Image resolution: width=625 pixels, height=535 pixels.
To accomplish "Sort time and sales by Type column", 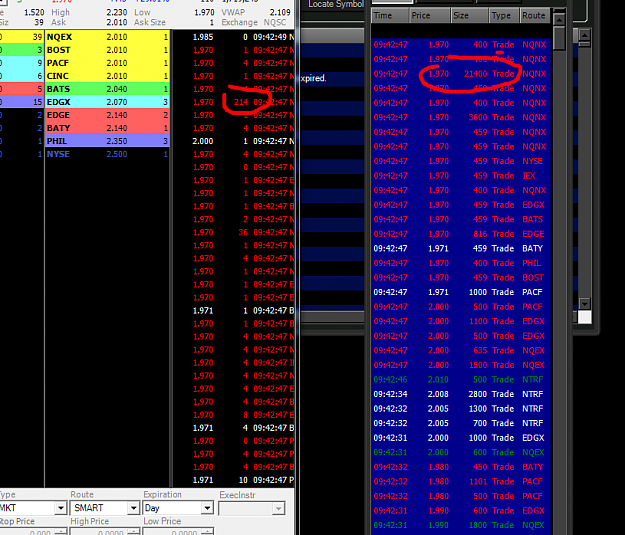I will [x=504, y=16].
